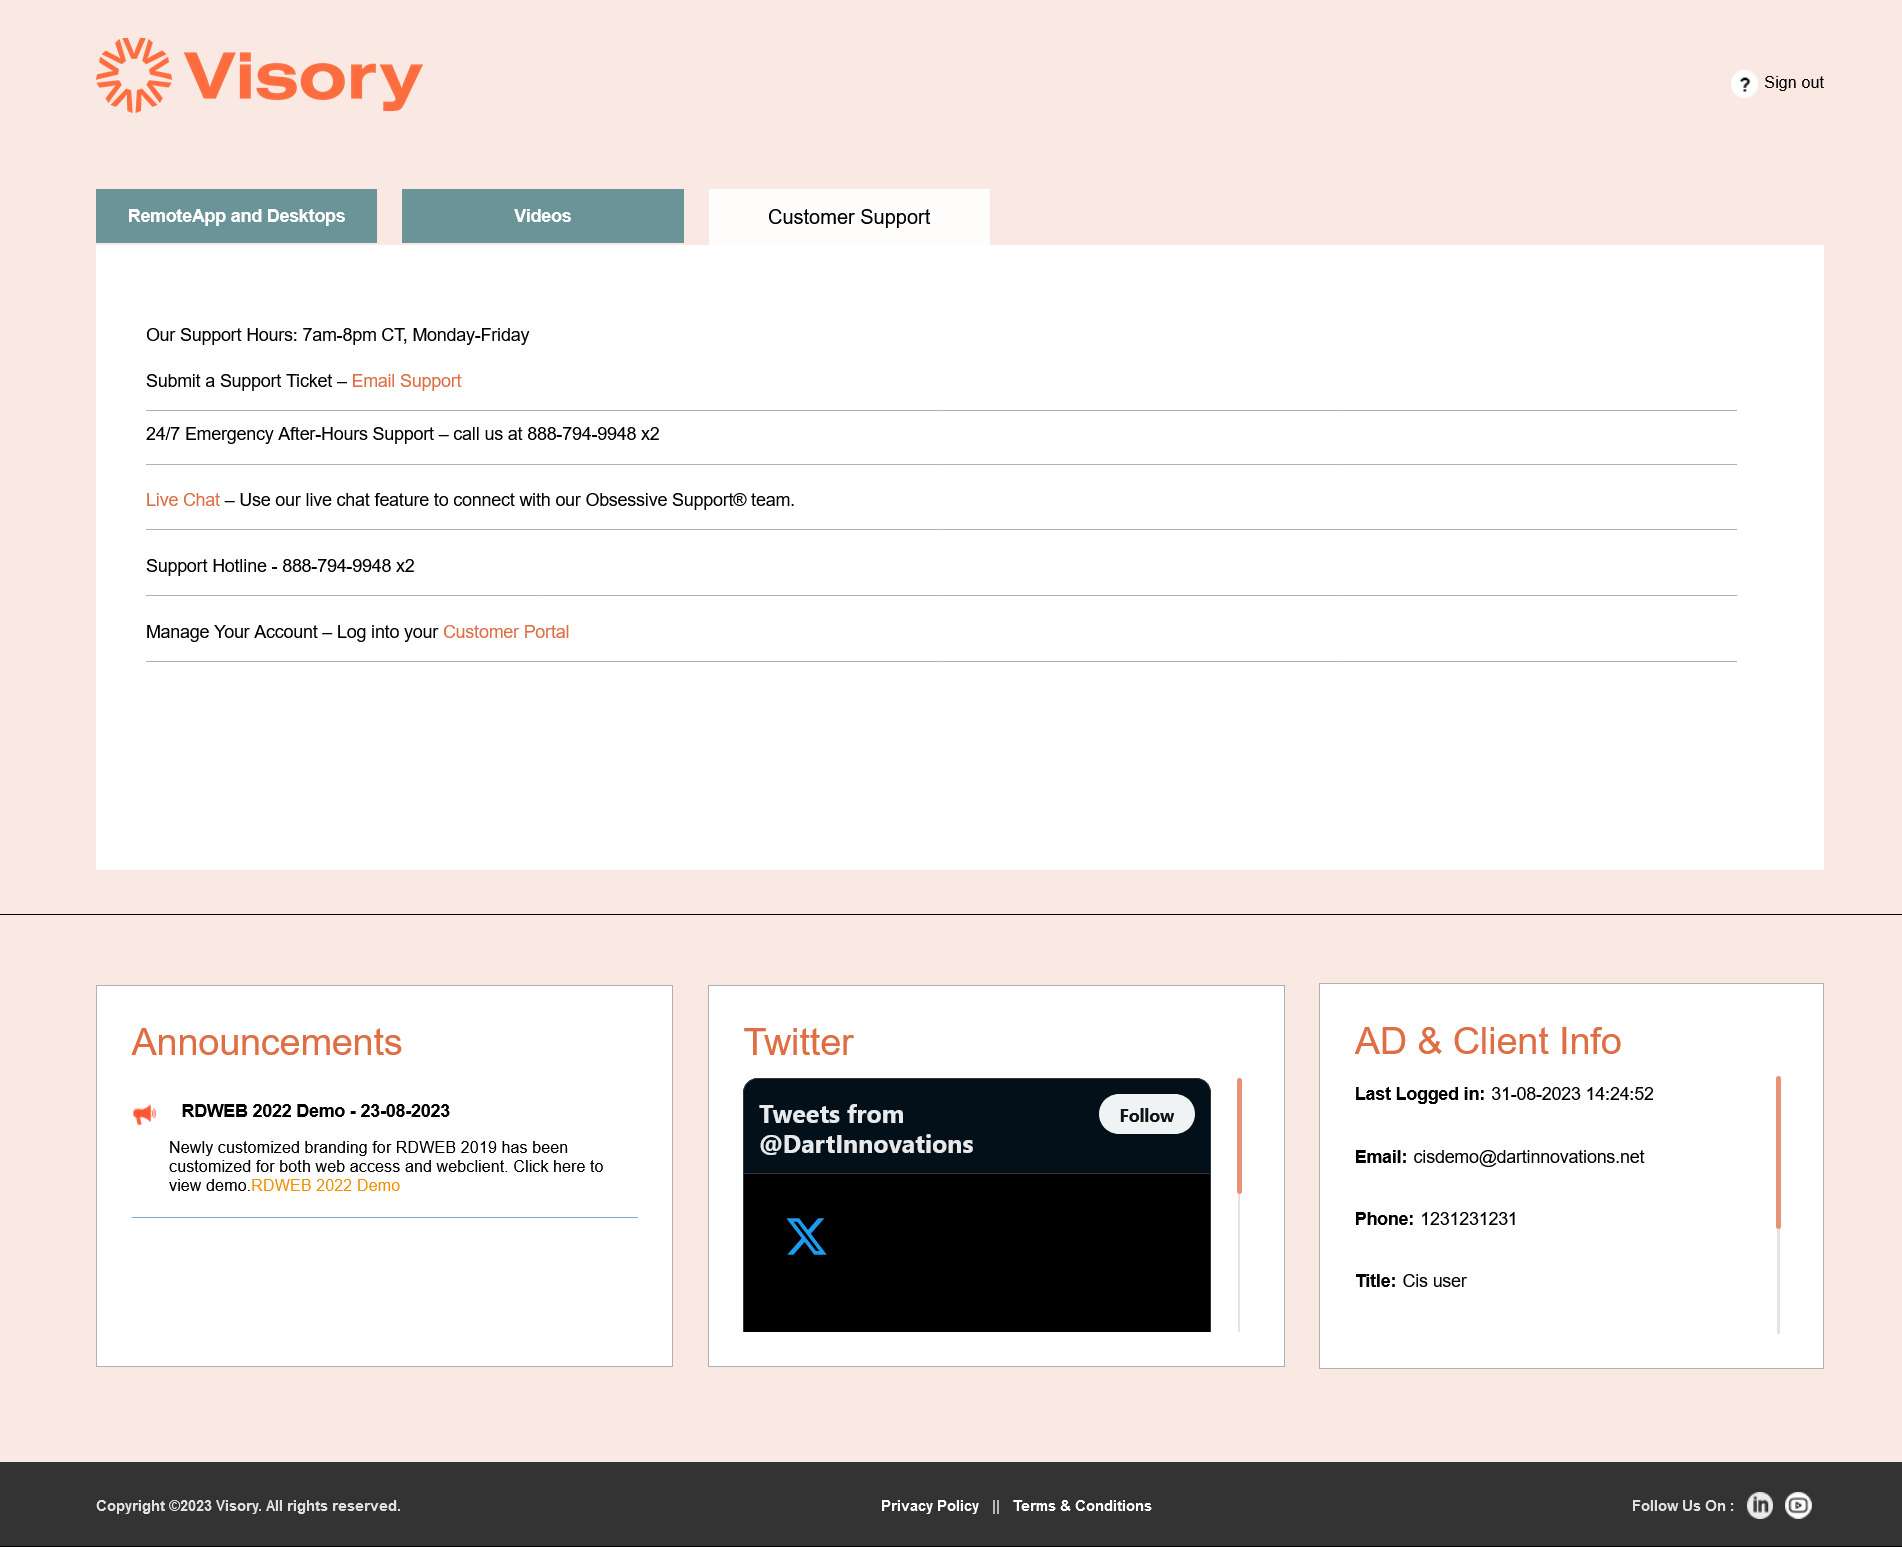The image size is (1902, 1547).
Task: Open YouTube from the footer icon
Action: (x=1798, y=1505)
